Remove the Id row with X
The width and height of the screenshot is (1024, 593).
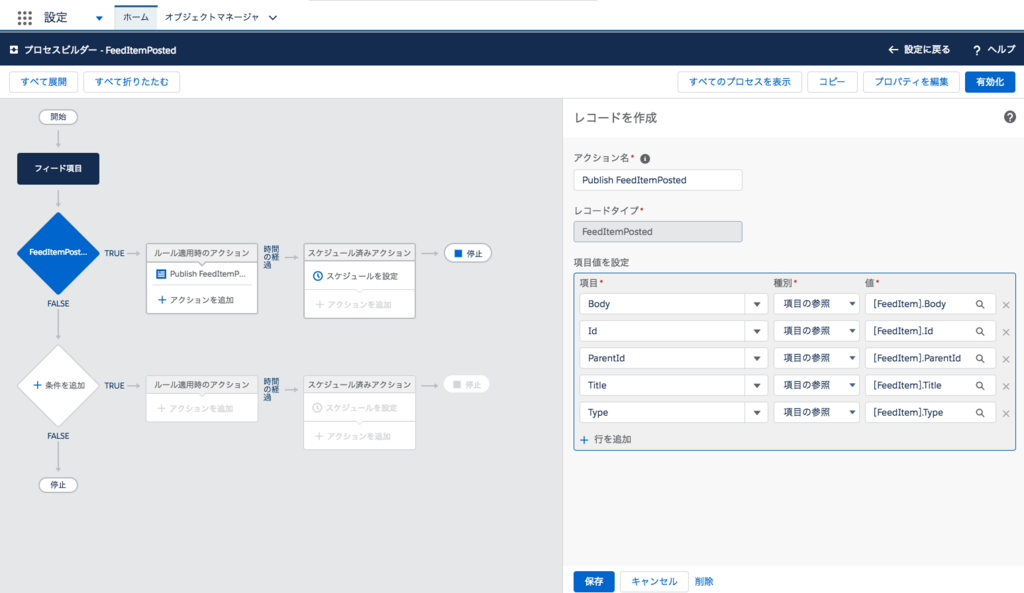[1006, 332]
